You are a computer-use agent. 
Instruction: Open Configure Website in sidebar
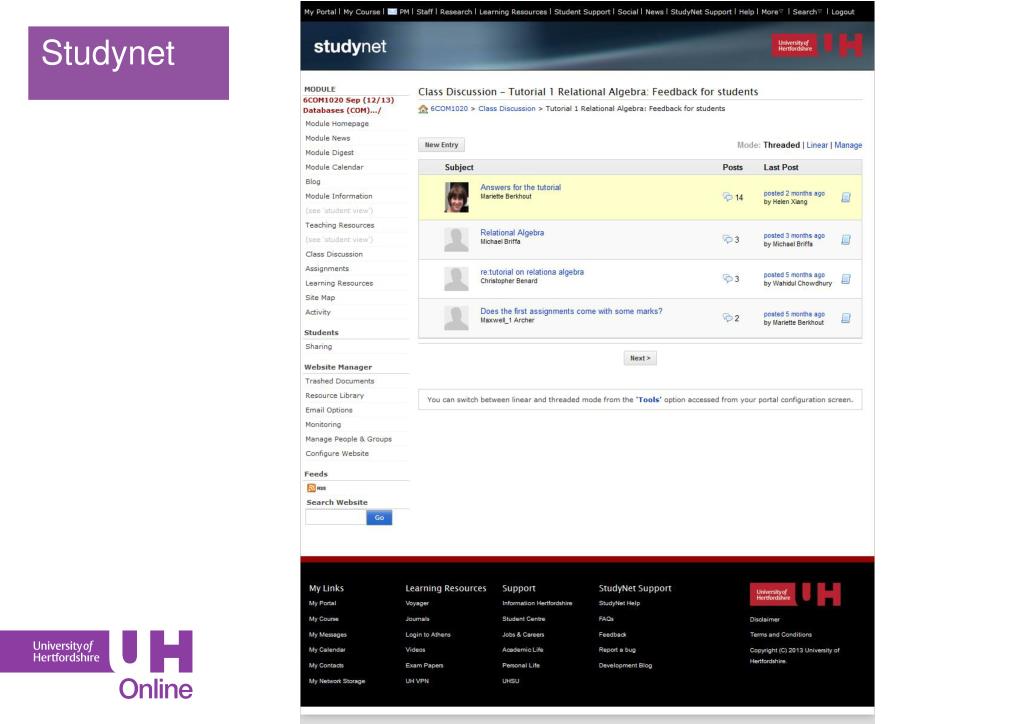[337, 454]
